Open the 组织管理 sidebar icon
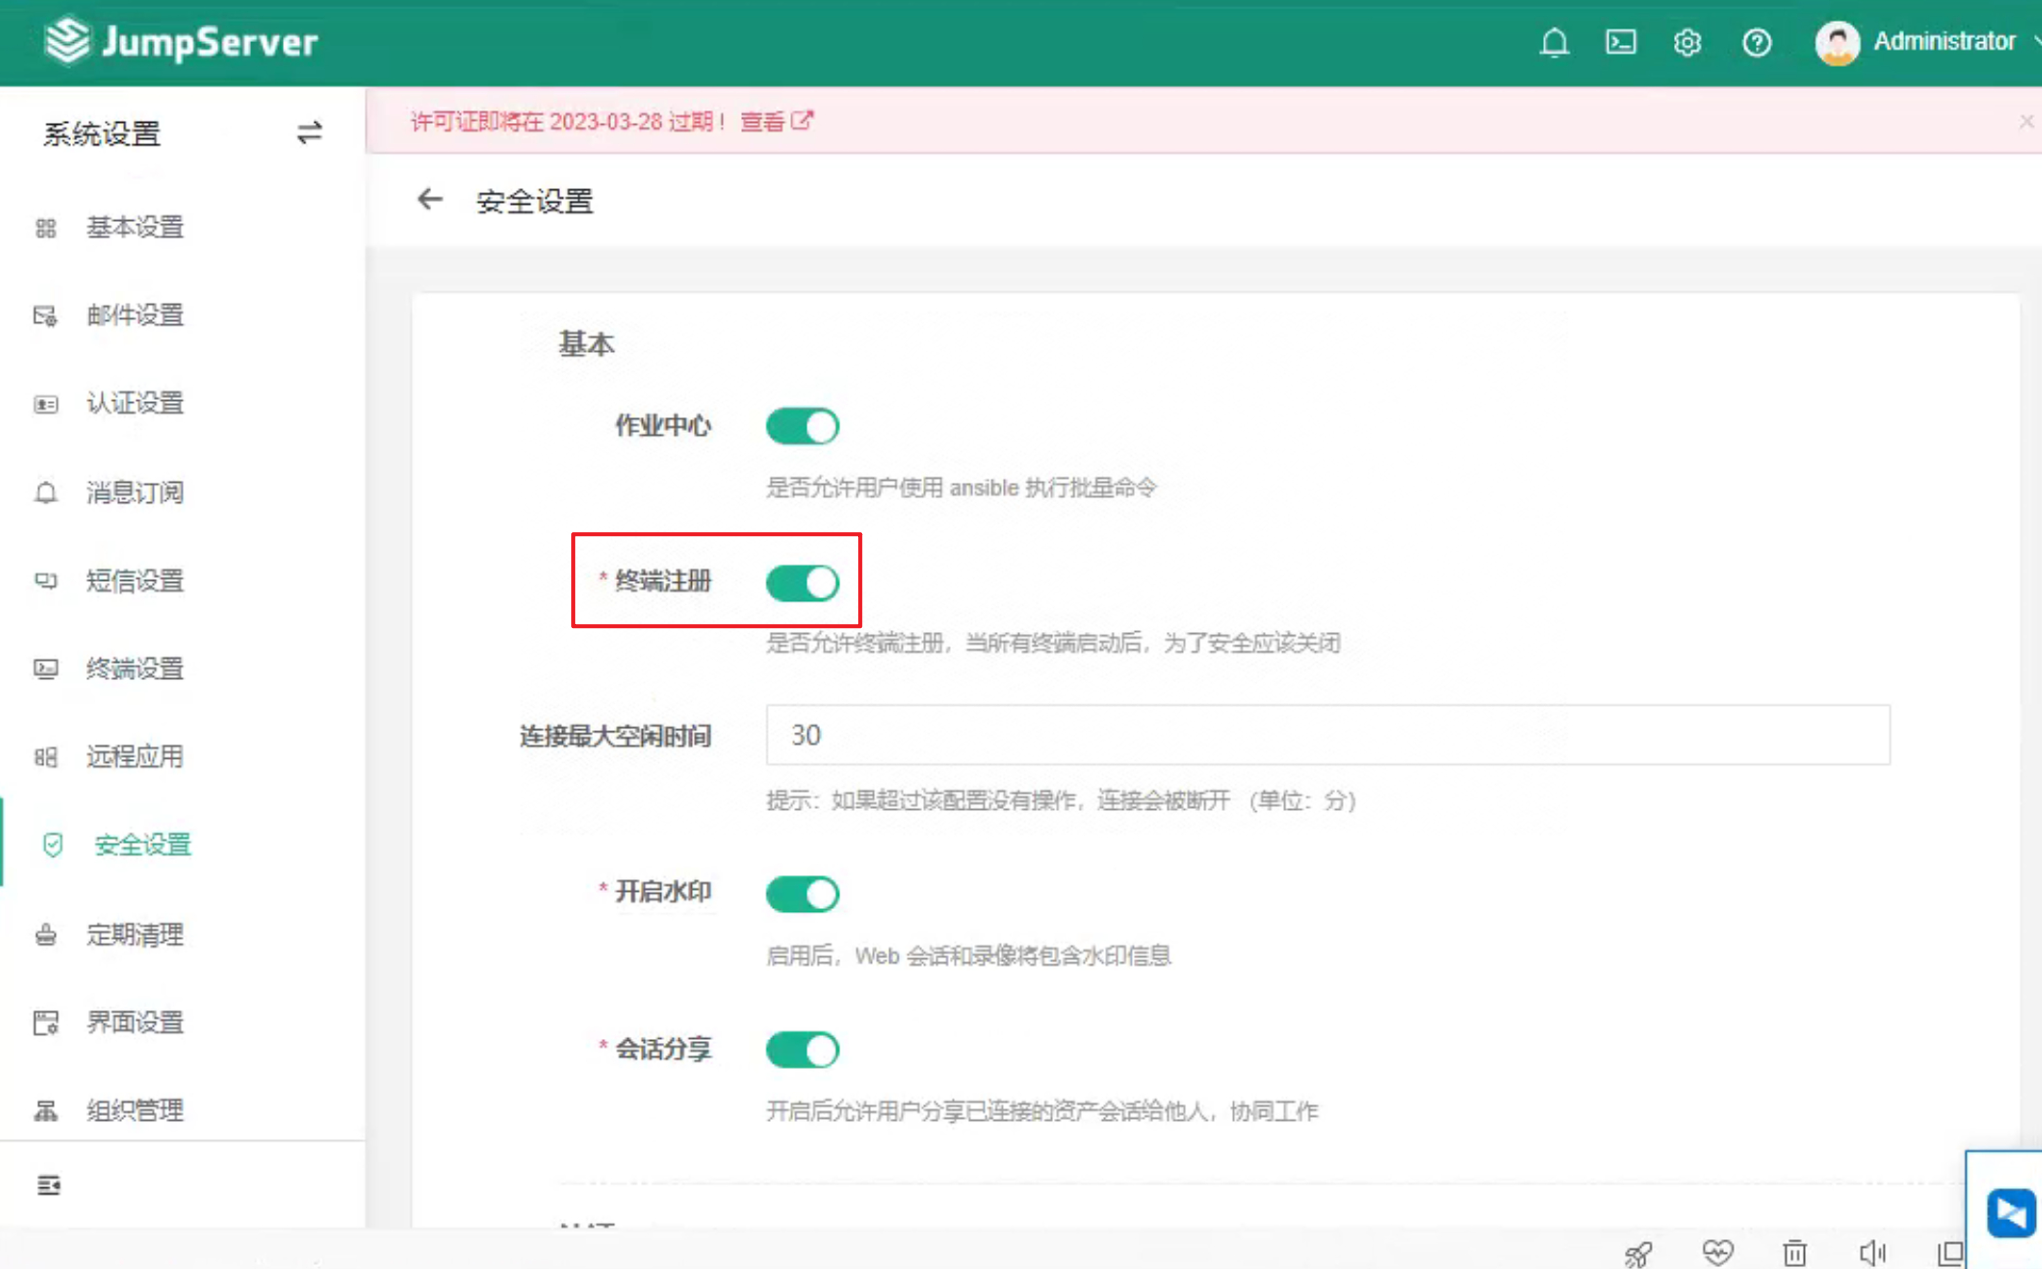Screen dimensions: 2042x1269 [46, 1110]
